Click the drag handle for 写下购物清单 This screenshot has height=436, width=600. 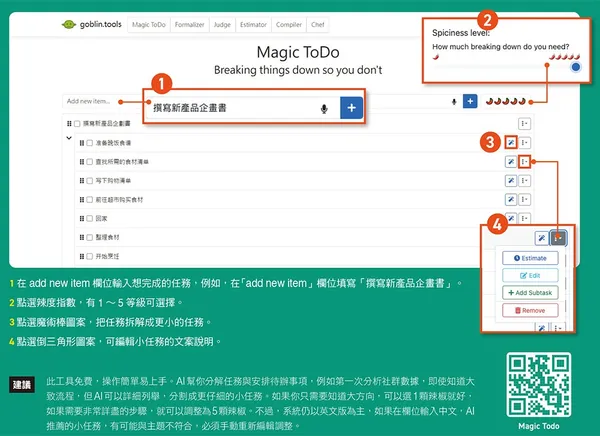click(x=82, y=180)
